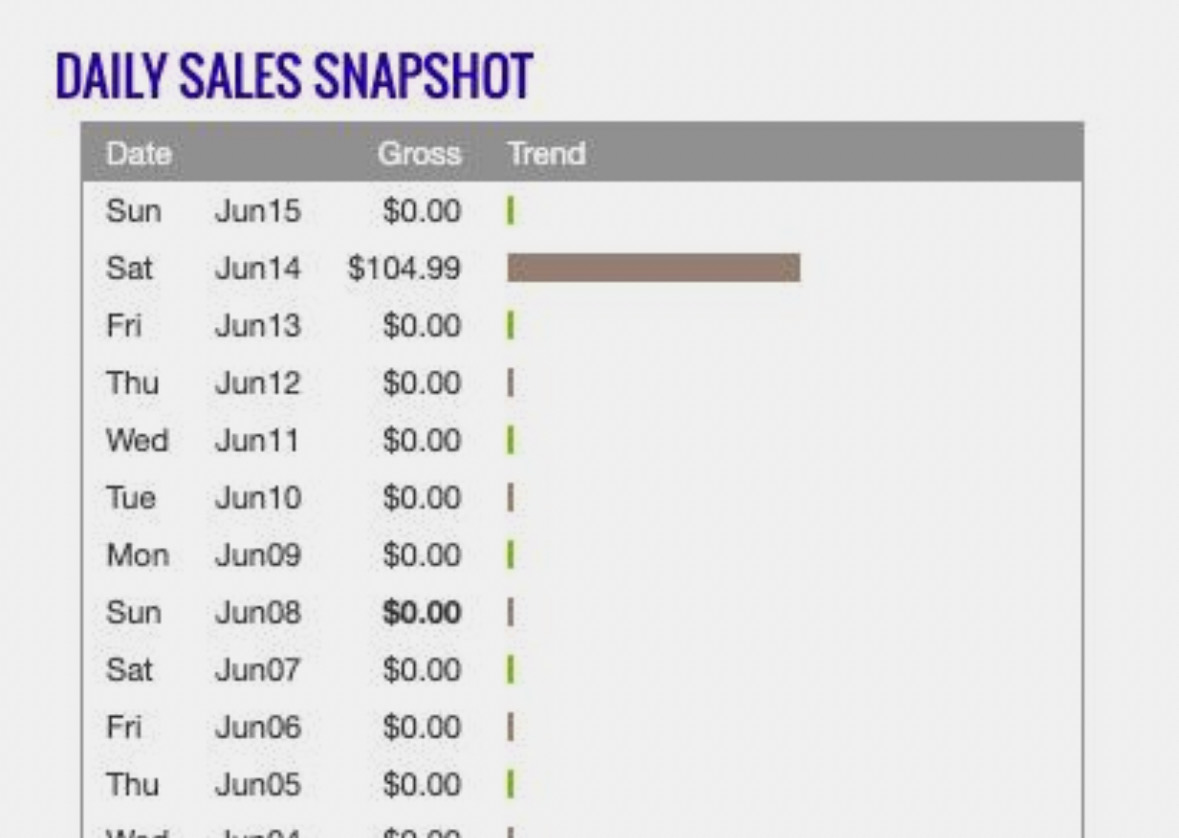
Task: Click the green trend marker for Jun09
Action: click(x=511, y=555)
